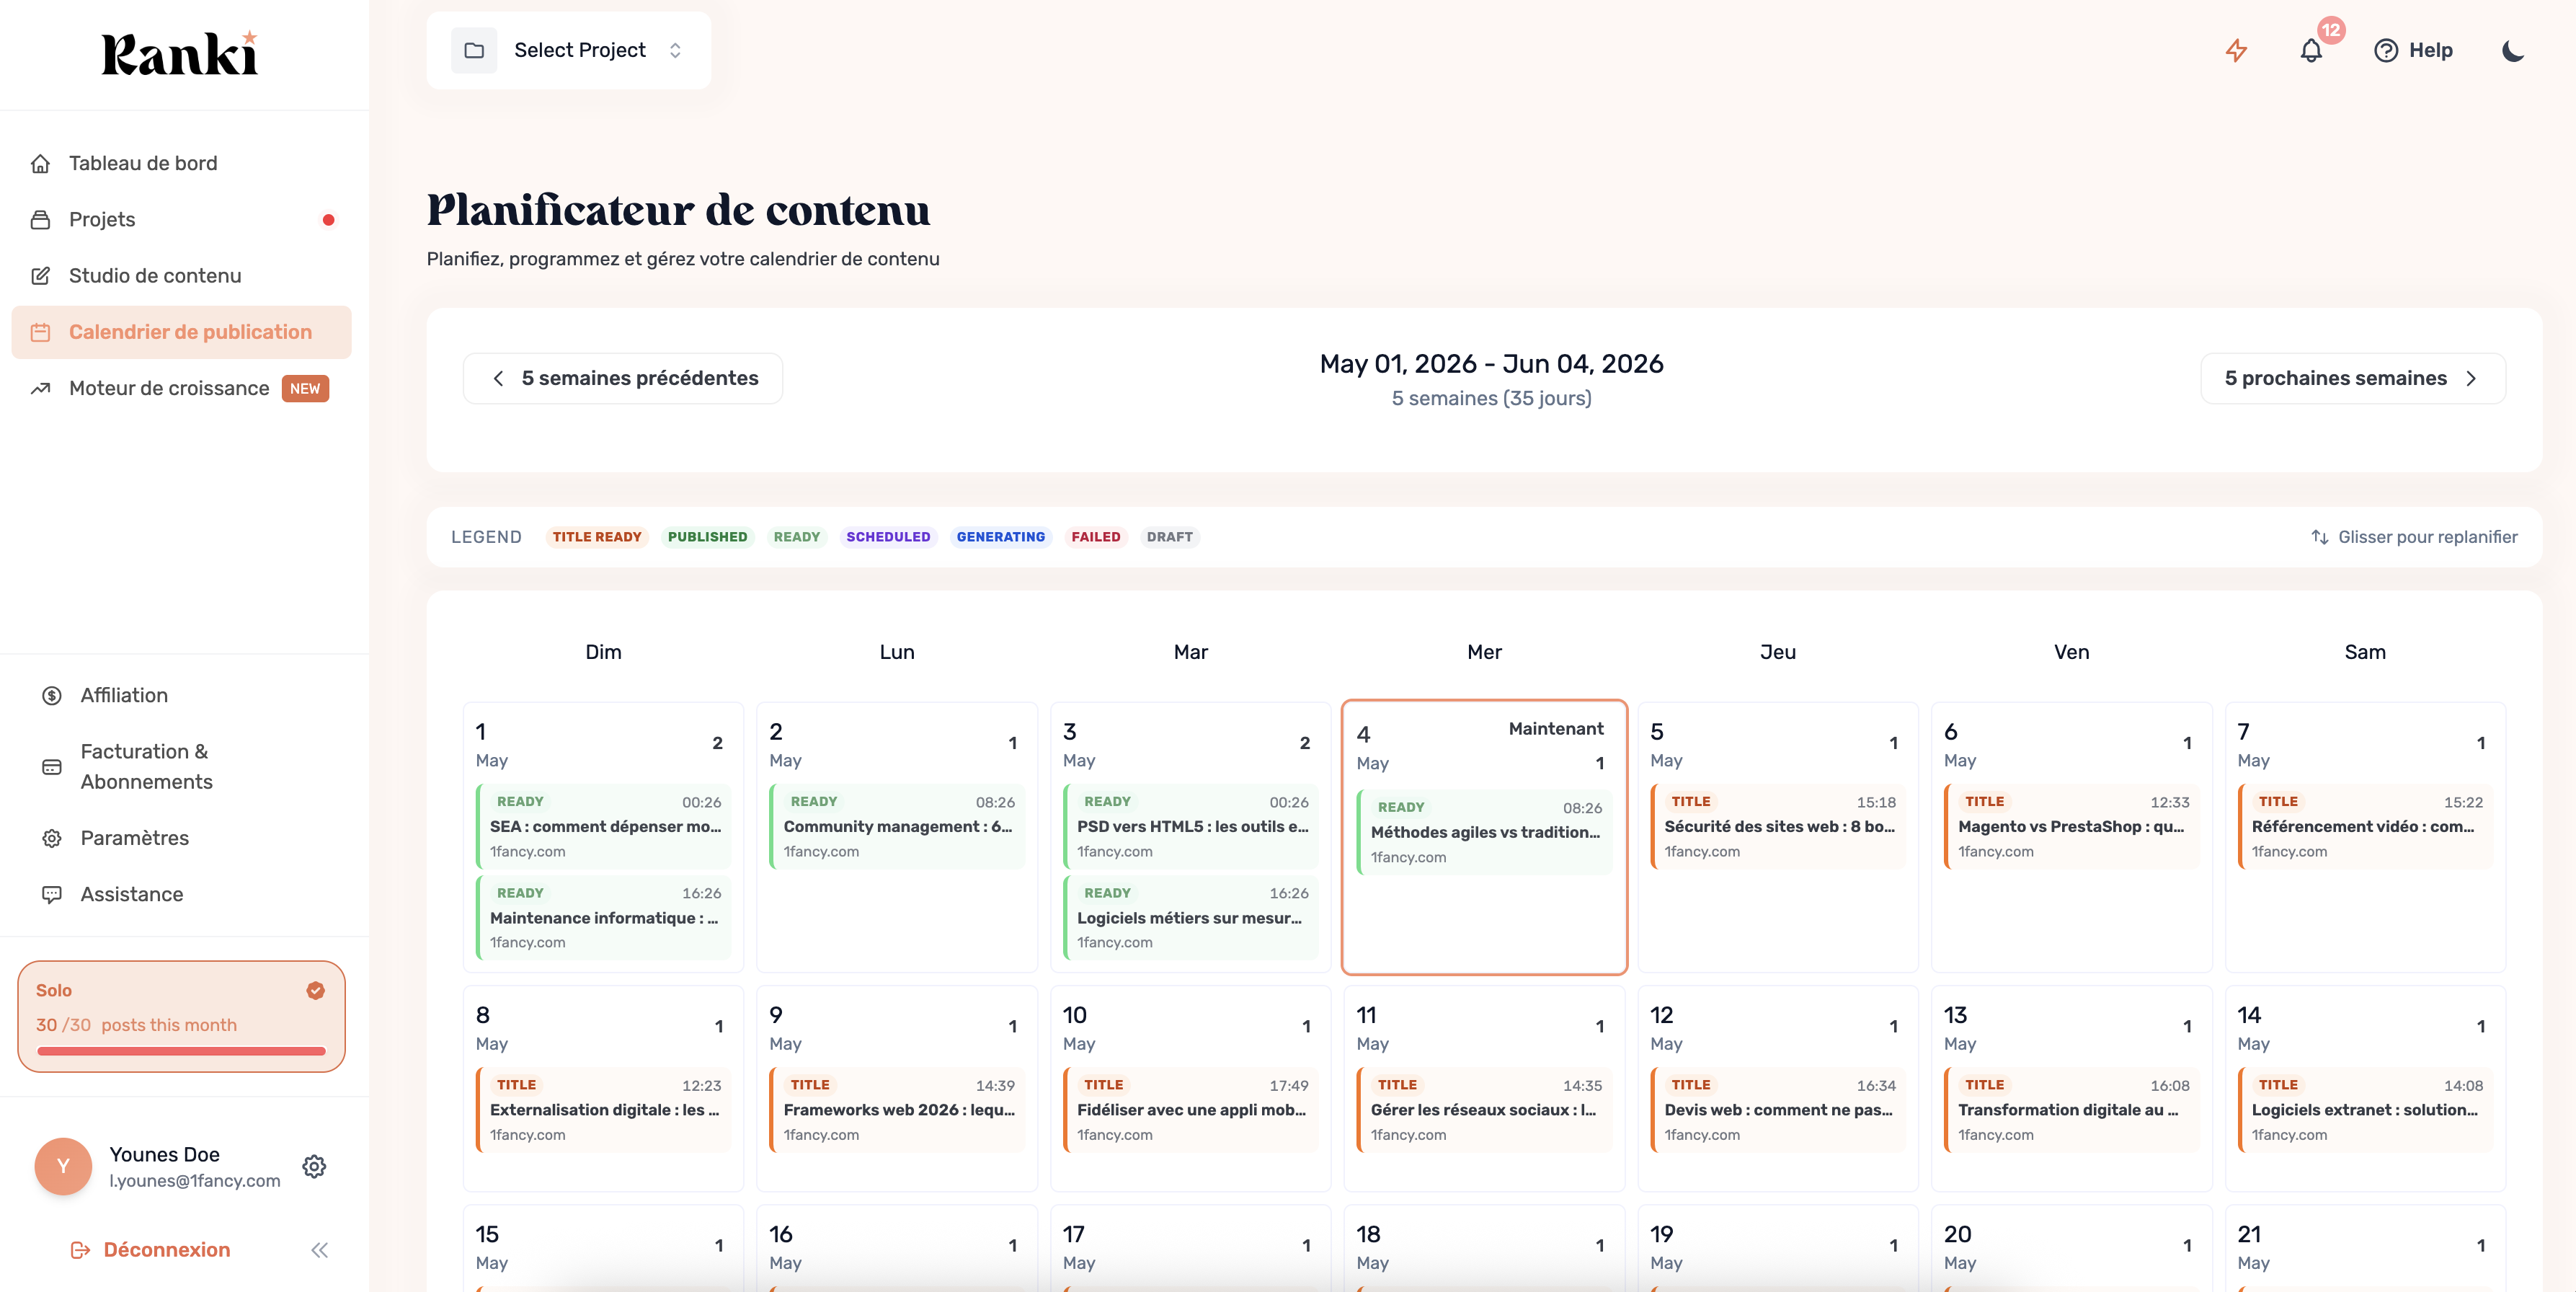The width and height of the screenshot is (2576, 1292).
Task: Click DRAFT legend badge
Action: point(1169,537)
